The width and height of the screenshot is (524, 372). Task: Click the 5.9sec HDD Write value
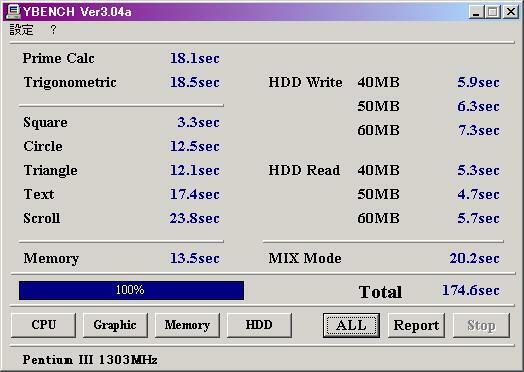click(x=479, y=82)
